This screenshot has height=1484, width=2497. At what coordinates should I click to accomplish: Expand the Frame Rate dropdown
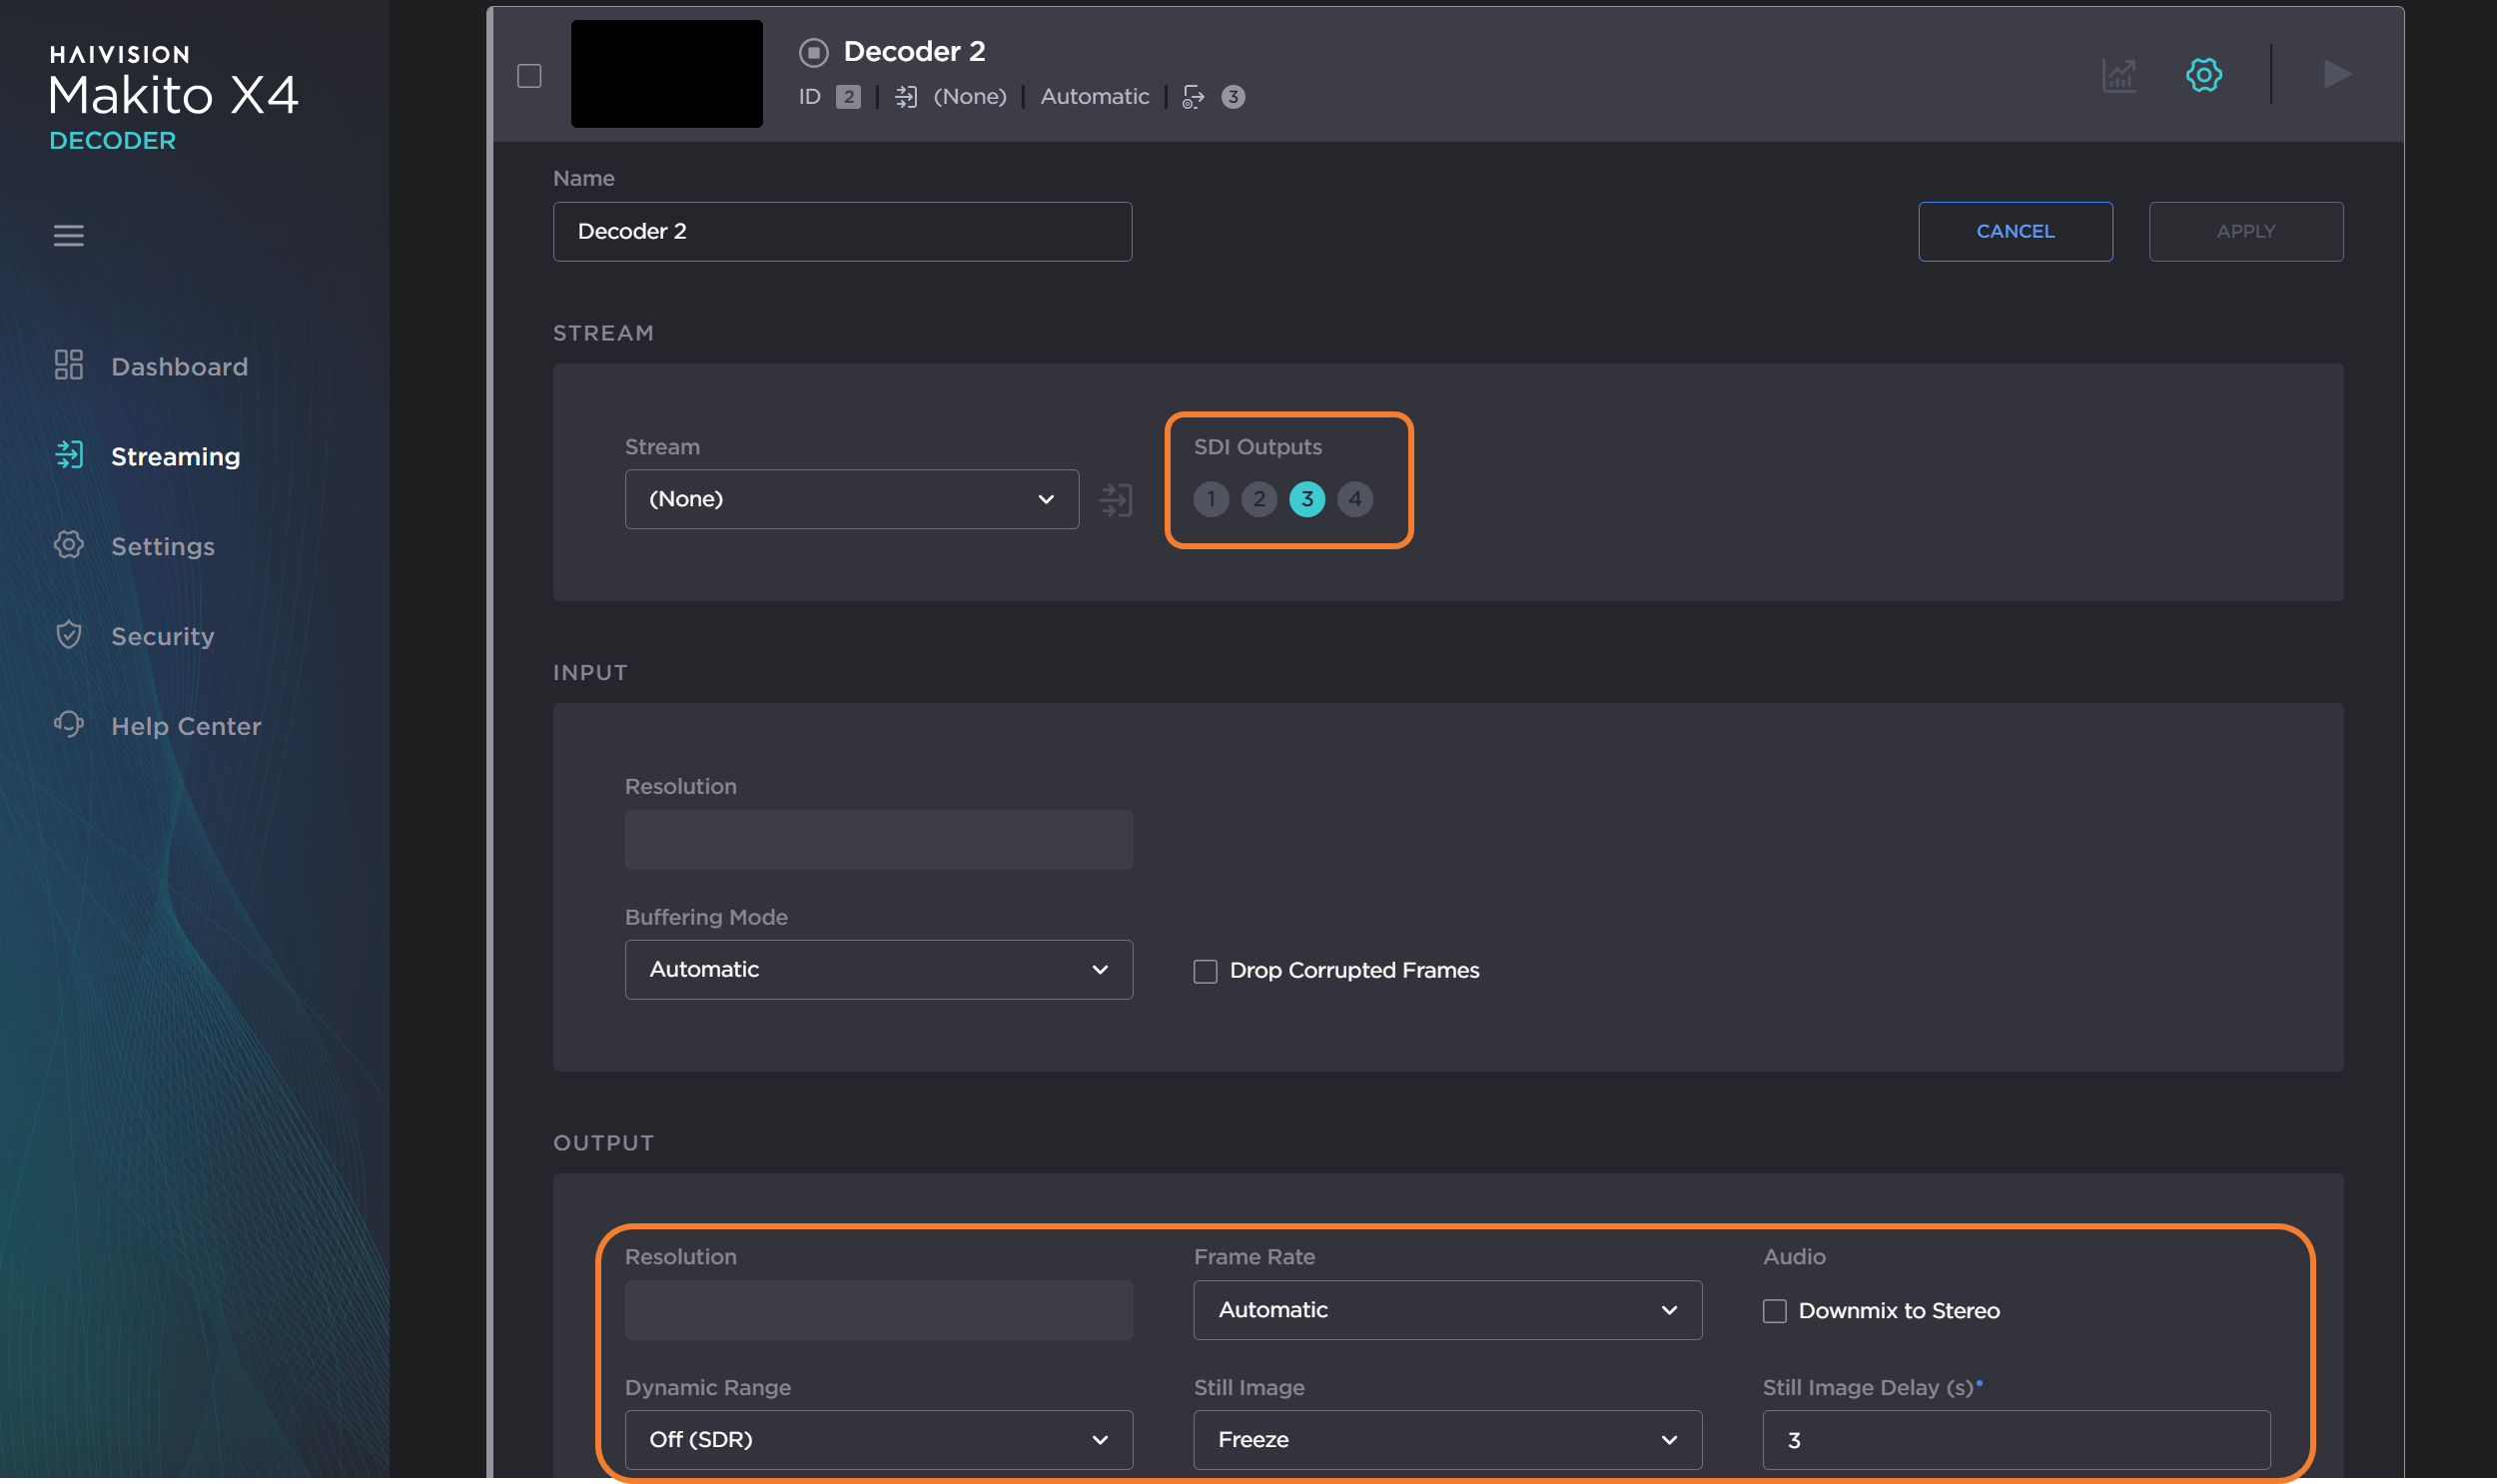tap(1439, 1309)
